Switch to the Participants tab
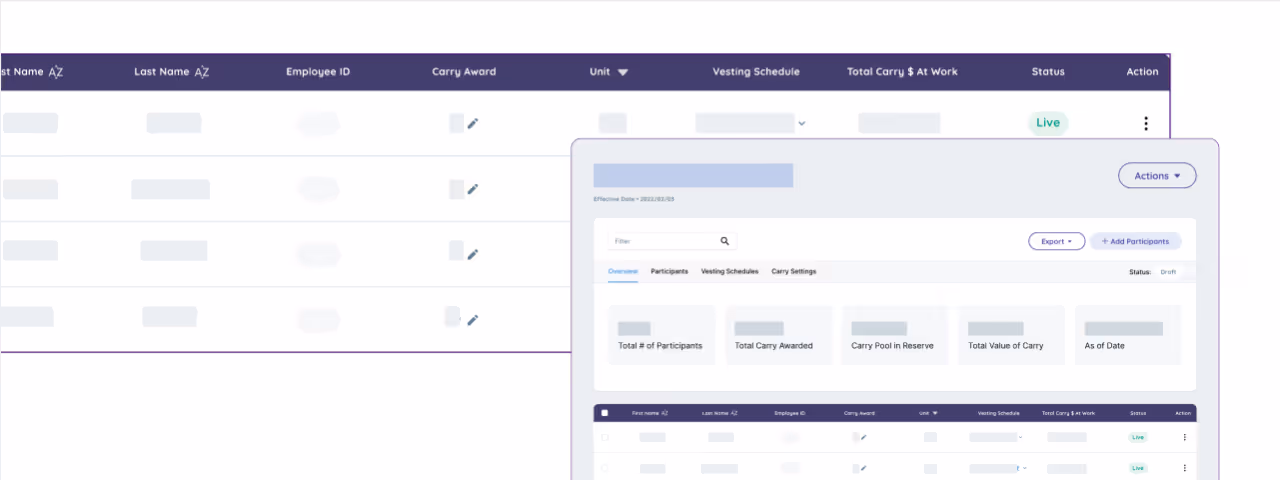 point(669,272)
